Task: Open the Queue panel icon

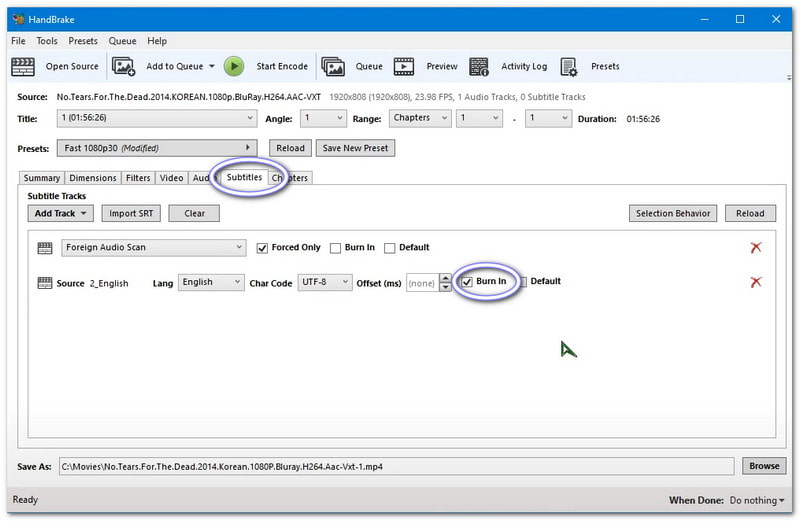Action: pyautogui.click(x=333, y=67)
